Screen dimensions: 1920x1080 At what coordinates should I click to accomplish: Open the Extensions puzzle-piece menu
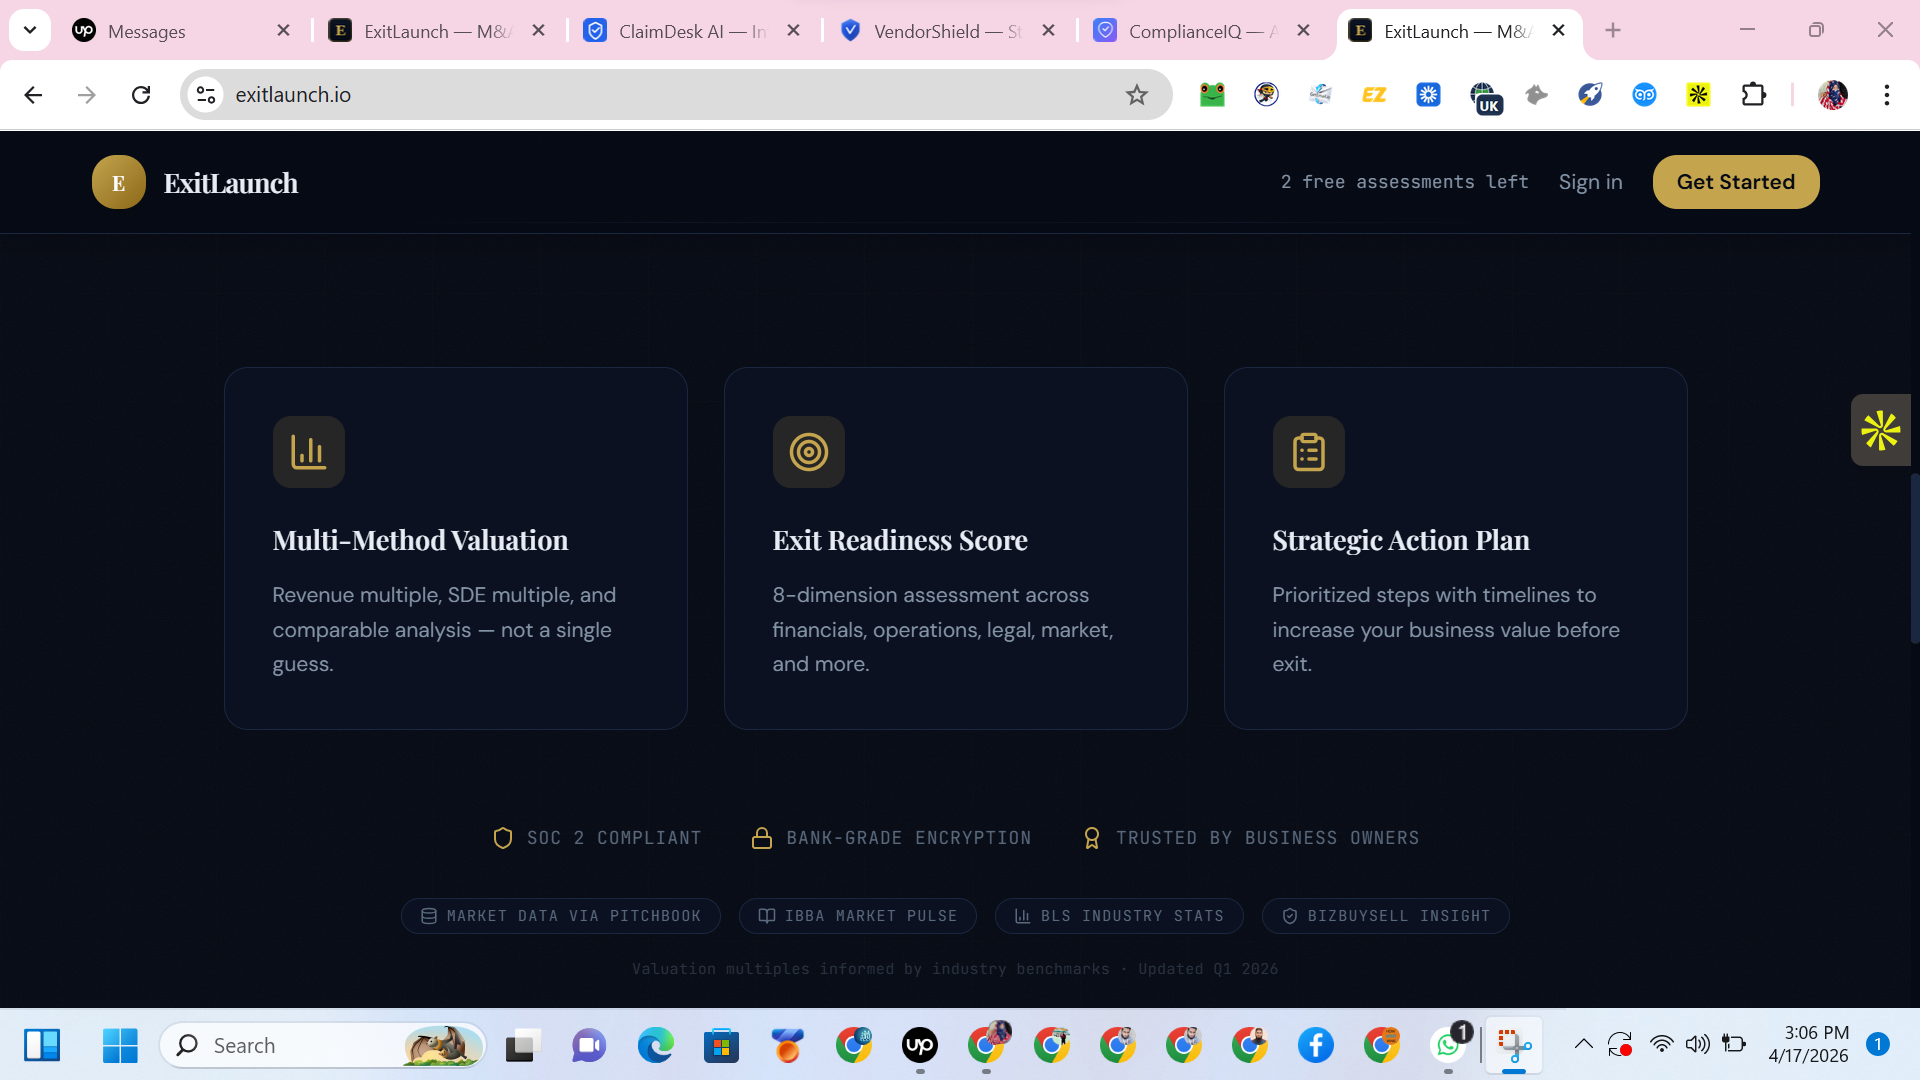point(1753,95)
